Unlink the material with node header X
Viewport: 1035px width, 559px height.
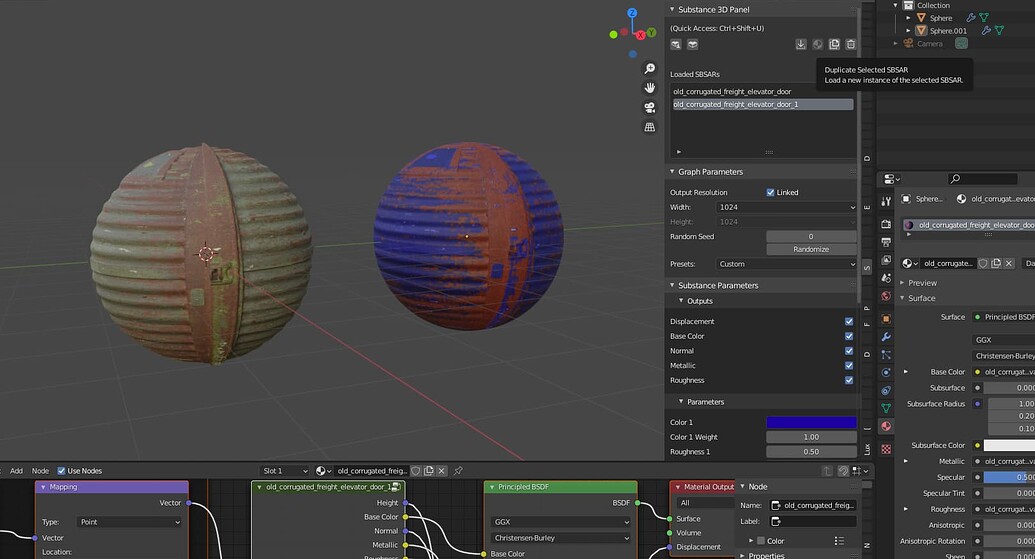(x=442, y=471)
